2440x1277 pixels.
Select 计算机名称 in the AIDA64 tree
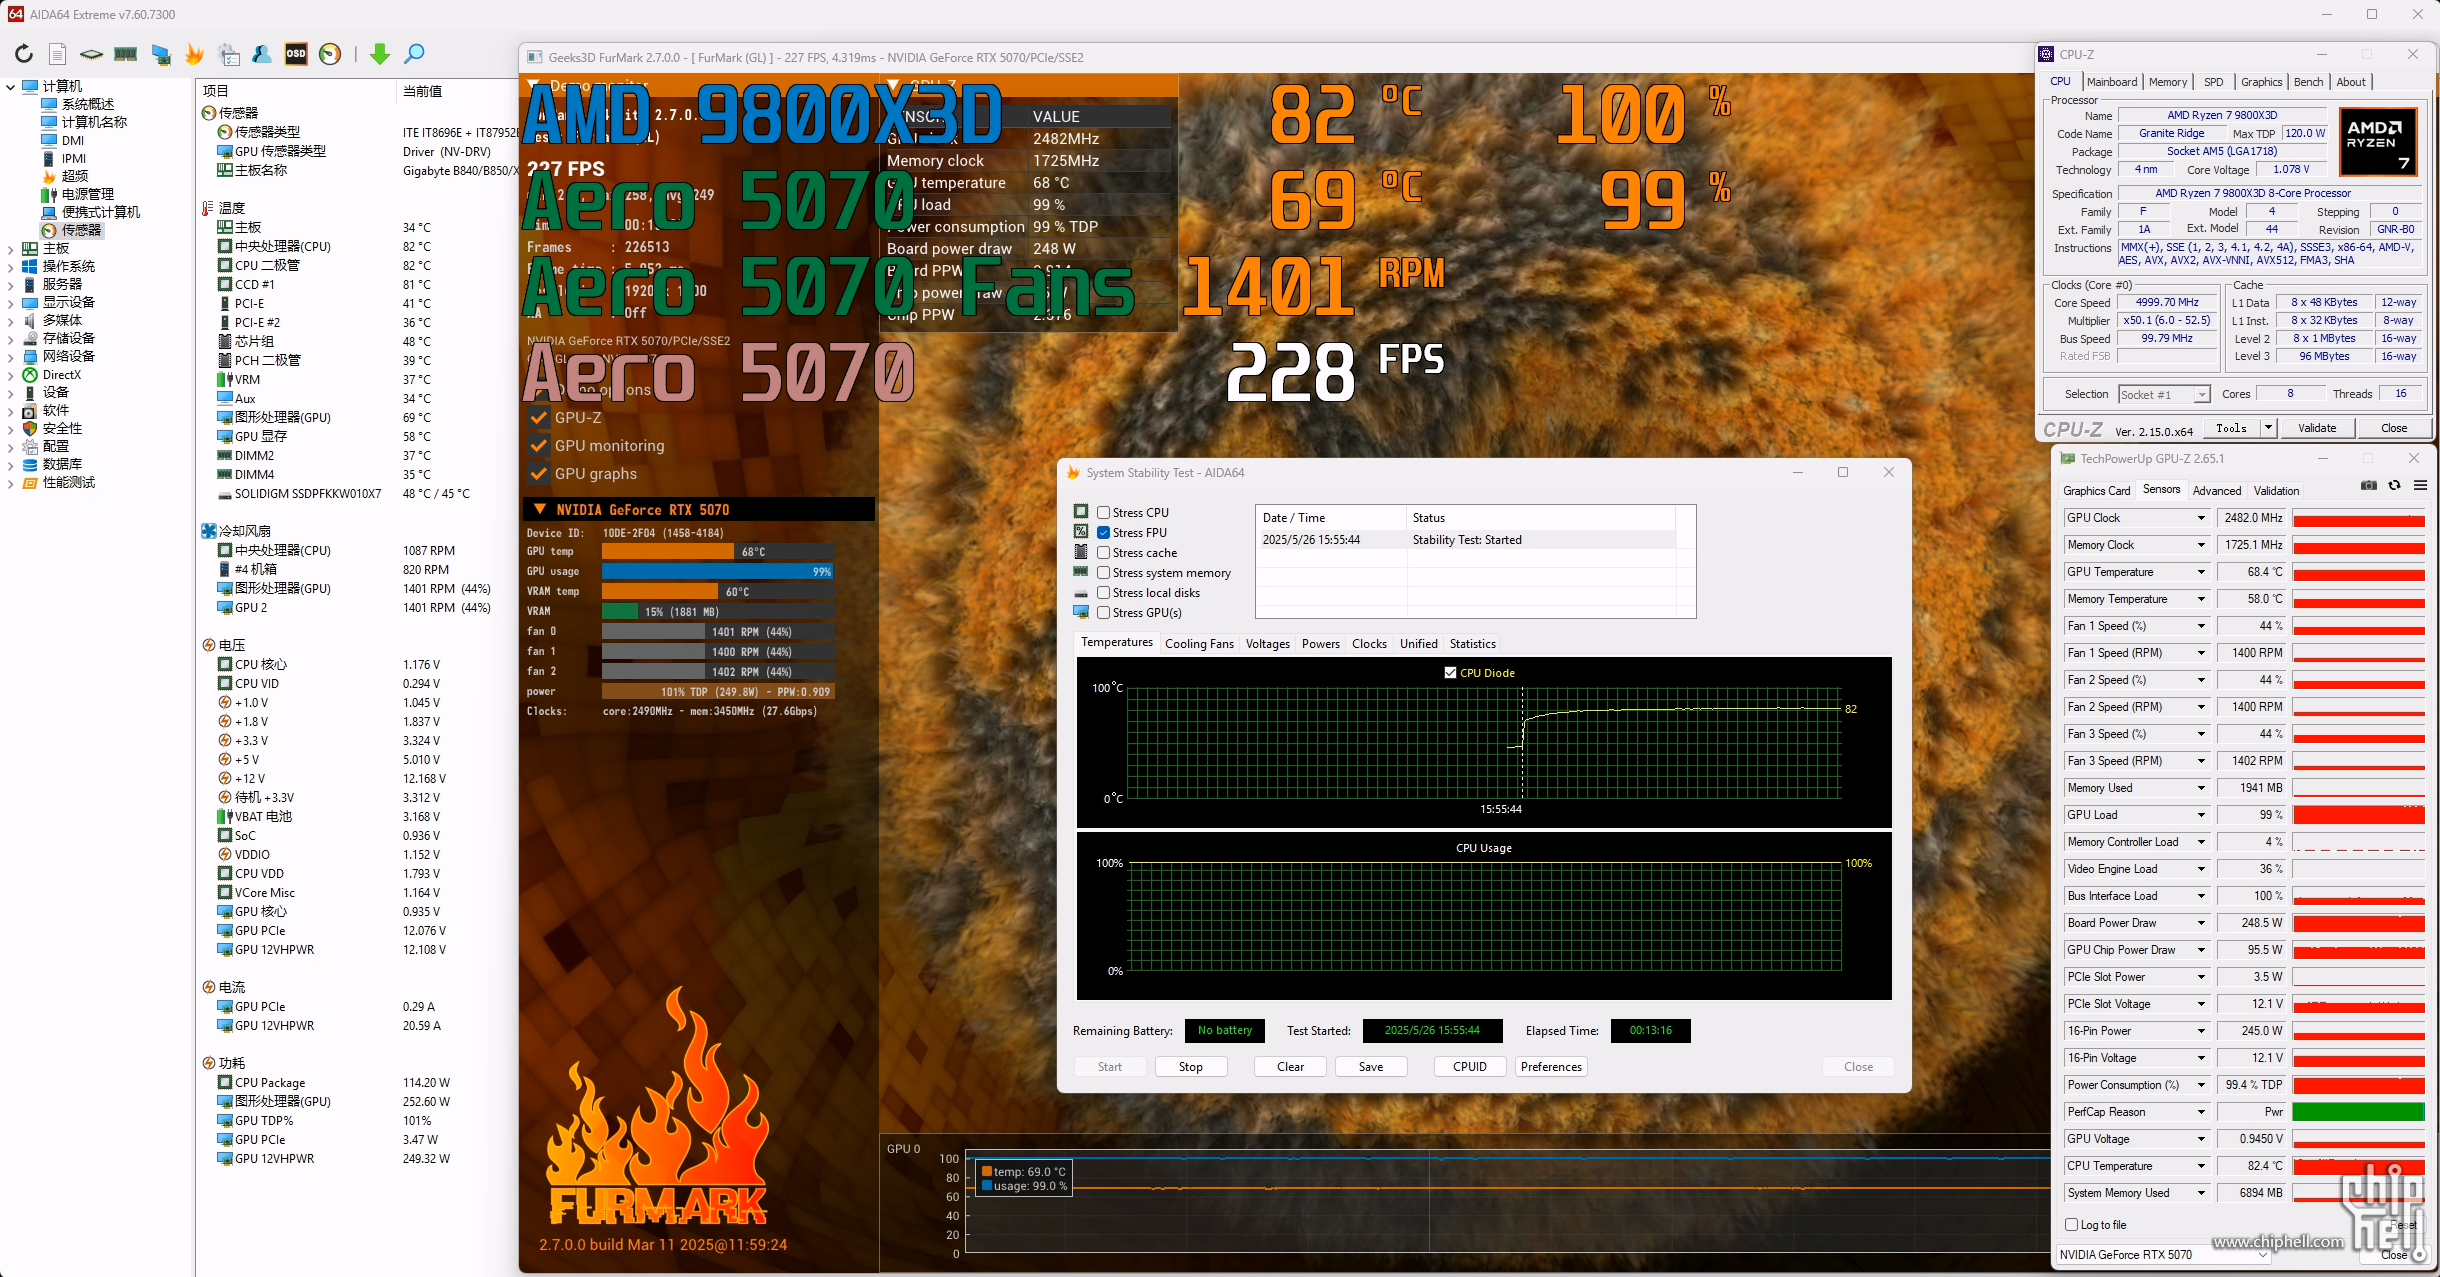[x=85, y=122]
